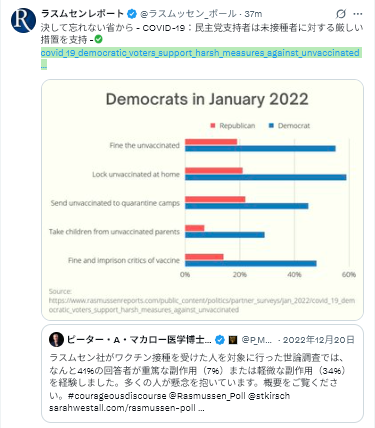Open the sarahwestall.com/rasmussen-poll link
This screenshot has height=428, width=375.
pyautogui.click(x=126, y=408)
